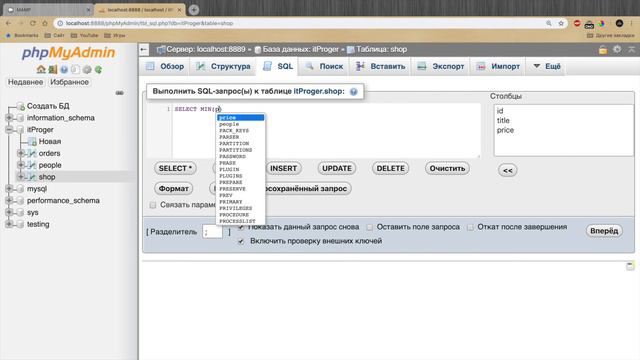Click the lock icon in the top bar

pyautogui.click(x=603, y=50)
